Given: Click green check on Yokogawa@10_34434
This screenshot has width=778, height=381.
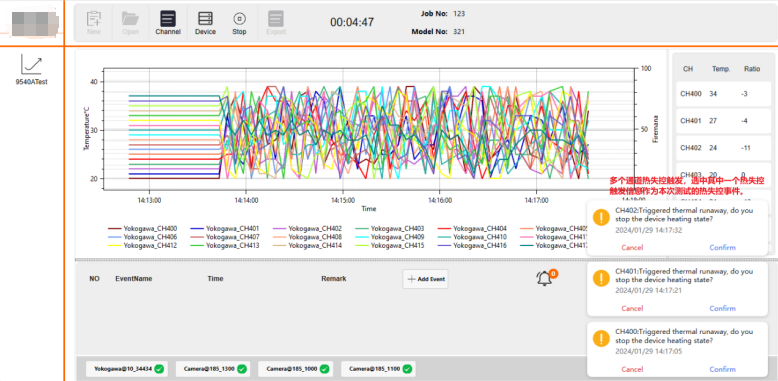Looking at the screenshot, I should 159,369.
